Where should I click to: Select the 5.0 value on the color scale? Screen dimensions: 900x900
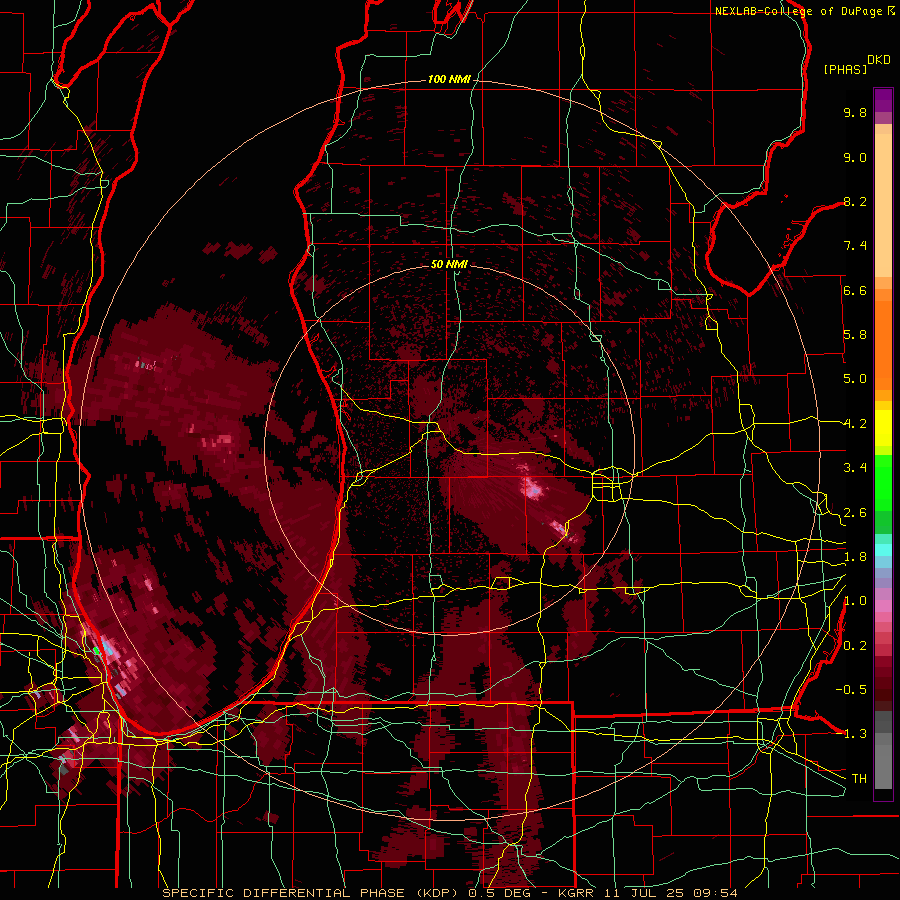[x=855, y=379]
